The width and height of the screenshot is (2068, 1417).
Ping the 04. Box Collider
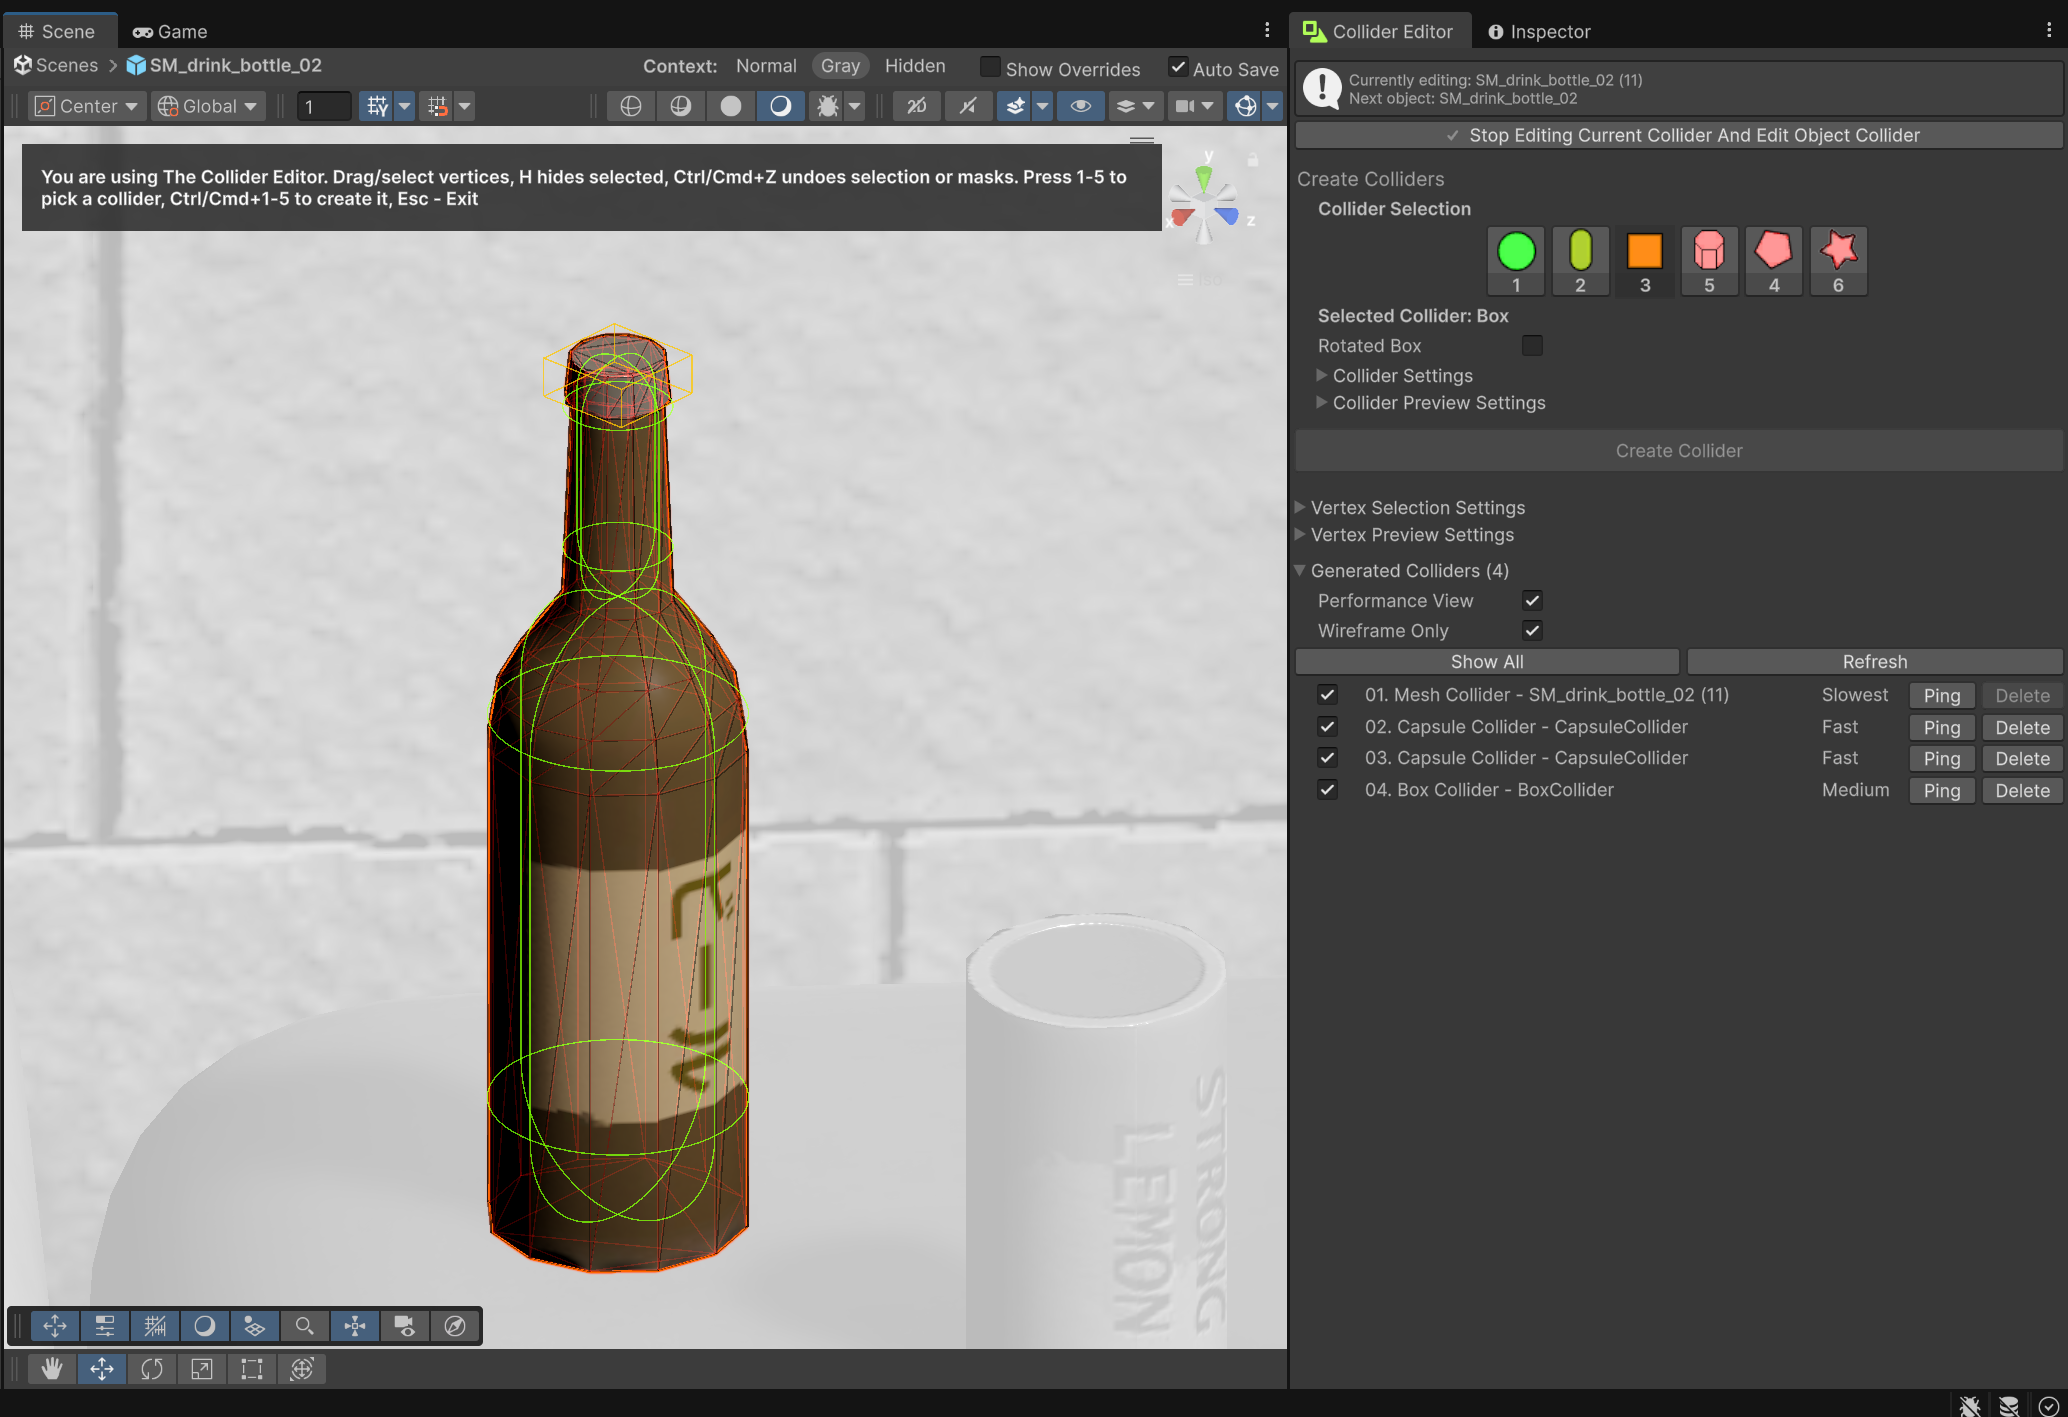click(1942, 791)
